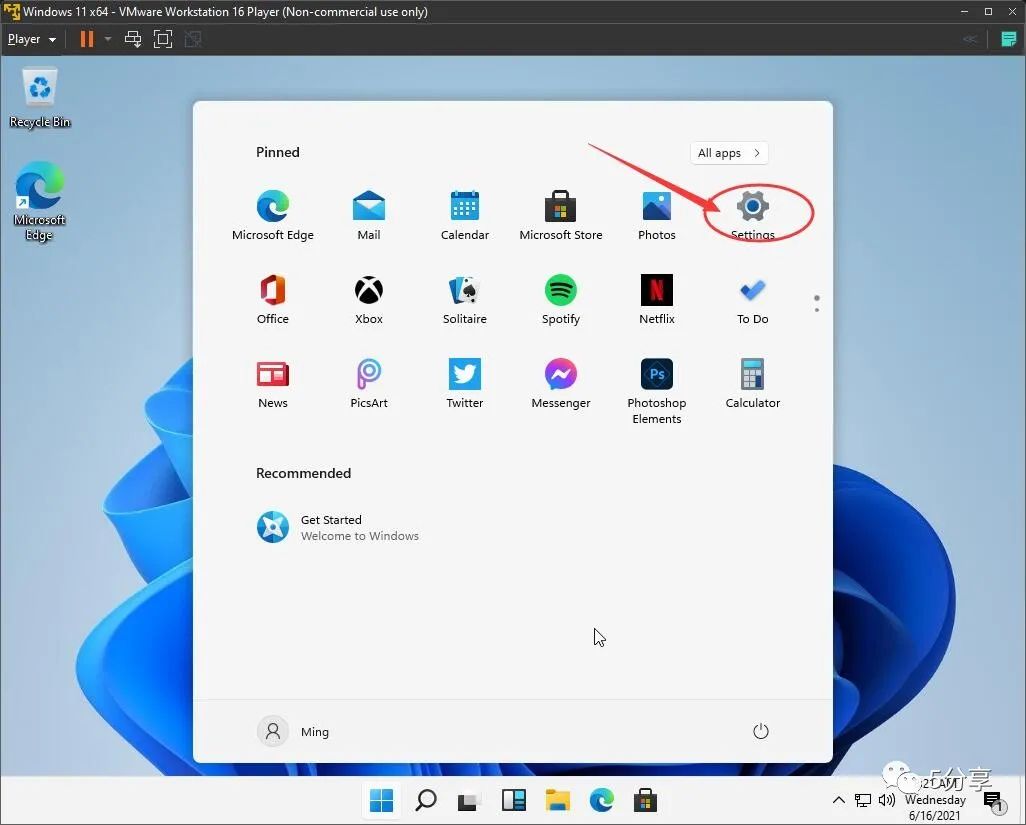Launch the Office app

[273, 300]
